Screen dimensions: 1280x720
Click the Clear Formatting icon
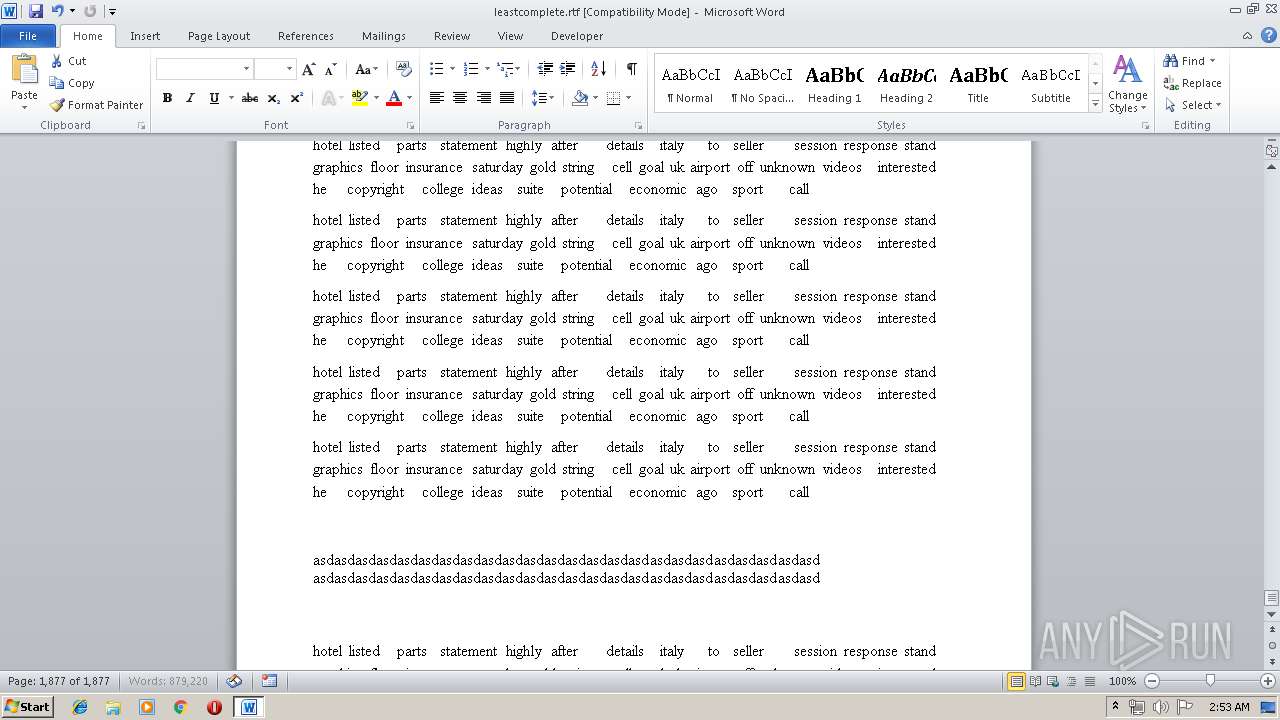404,69
